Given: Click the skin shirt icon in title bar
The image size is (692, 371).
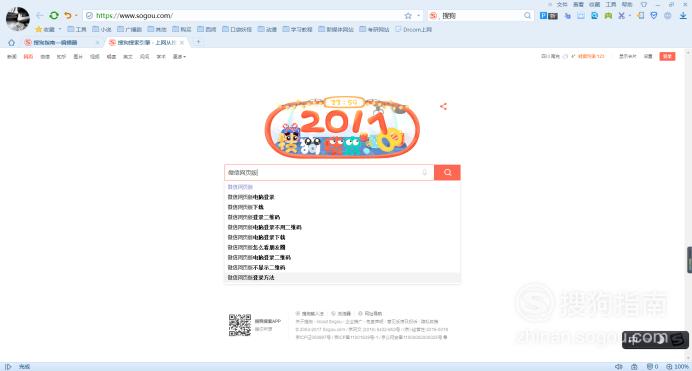Looking at the screenshot, I should [x=643, y=4].
